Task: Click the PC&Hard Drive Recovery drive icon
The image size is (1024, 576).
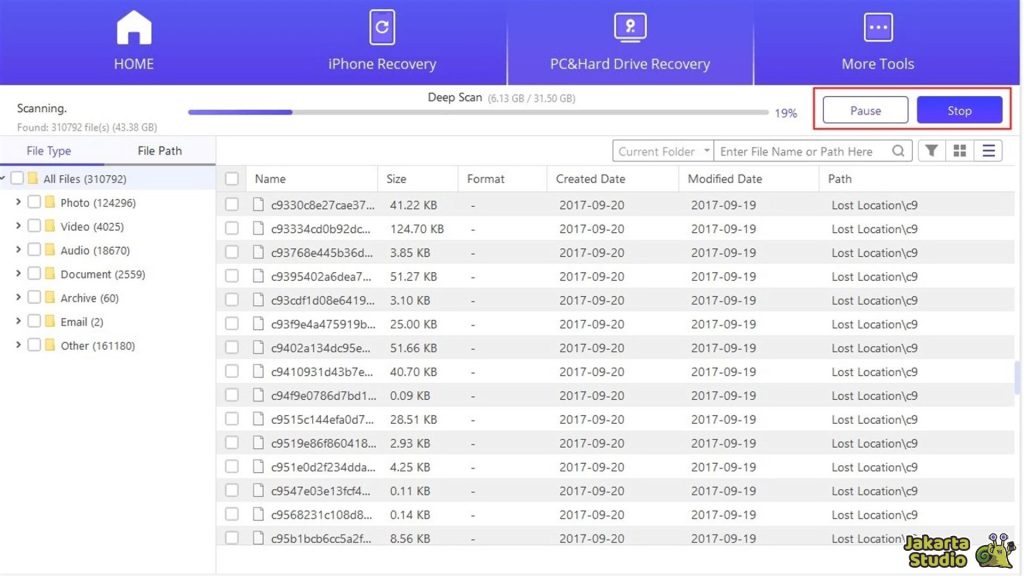Action: (x=630, y=27)
